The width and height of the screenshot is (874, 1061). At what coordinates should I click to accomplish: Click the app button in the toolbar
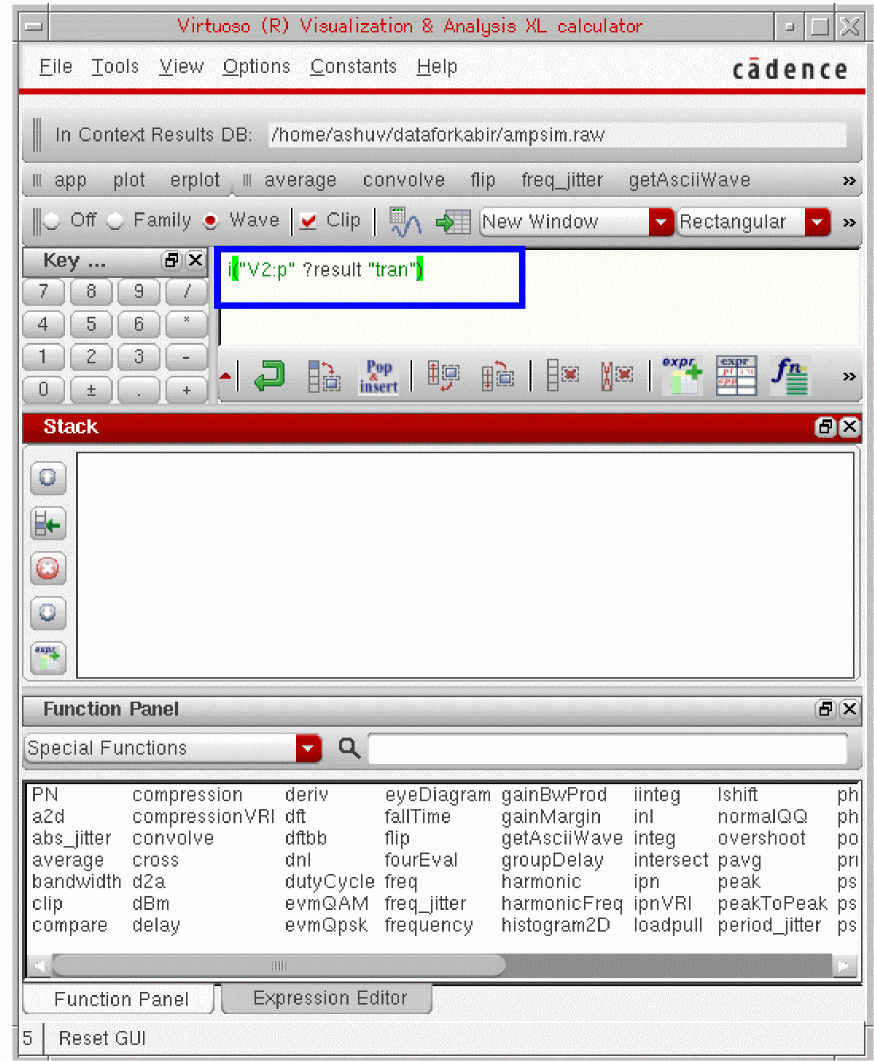pyautogui.click(x=70, y=181)
